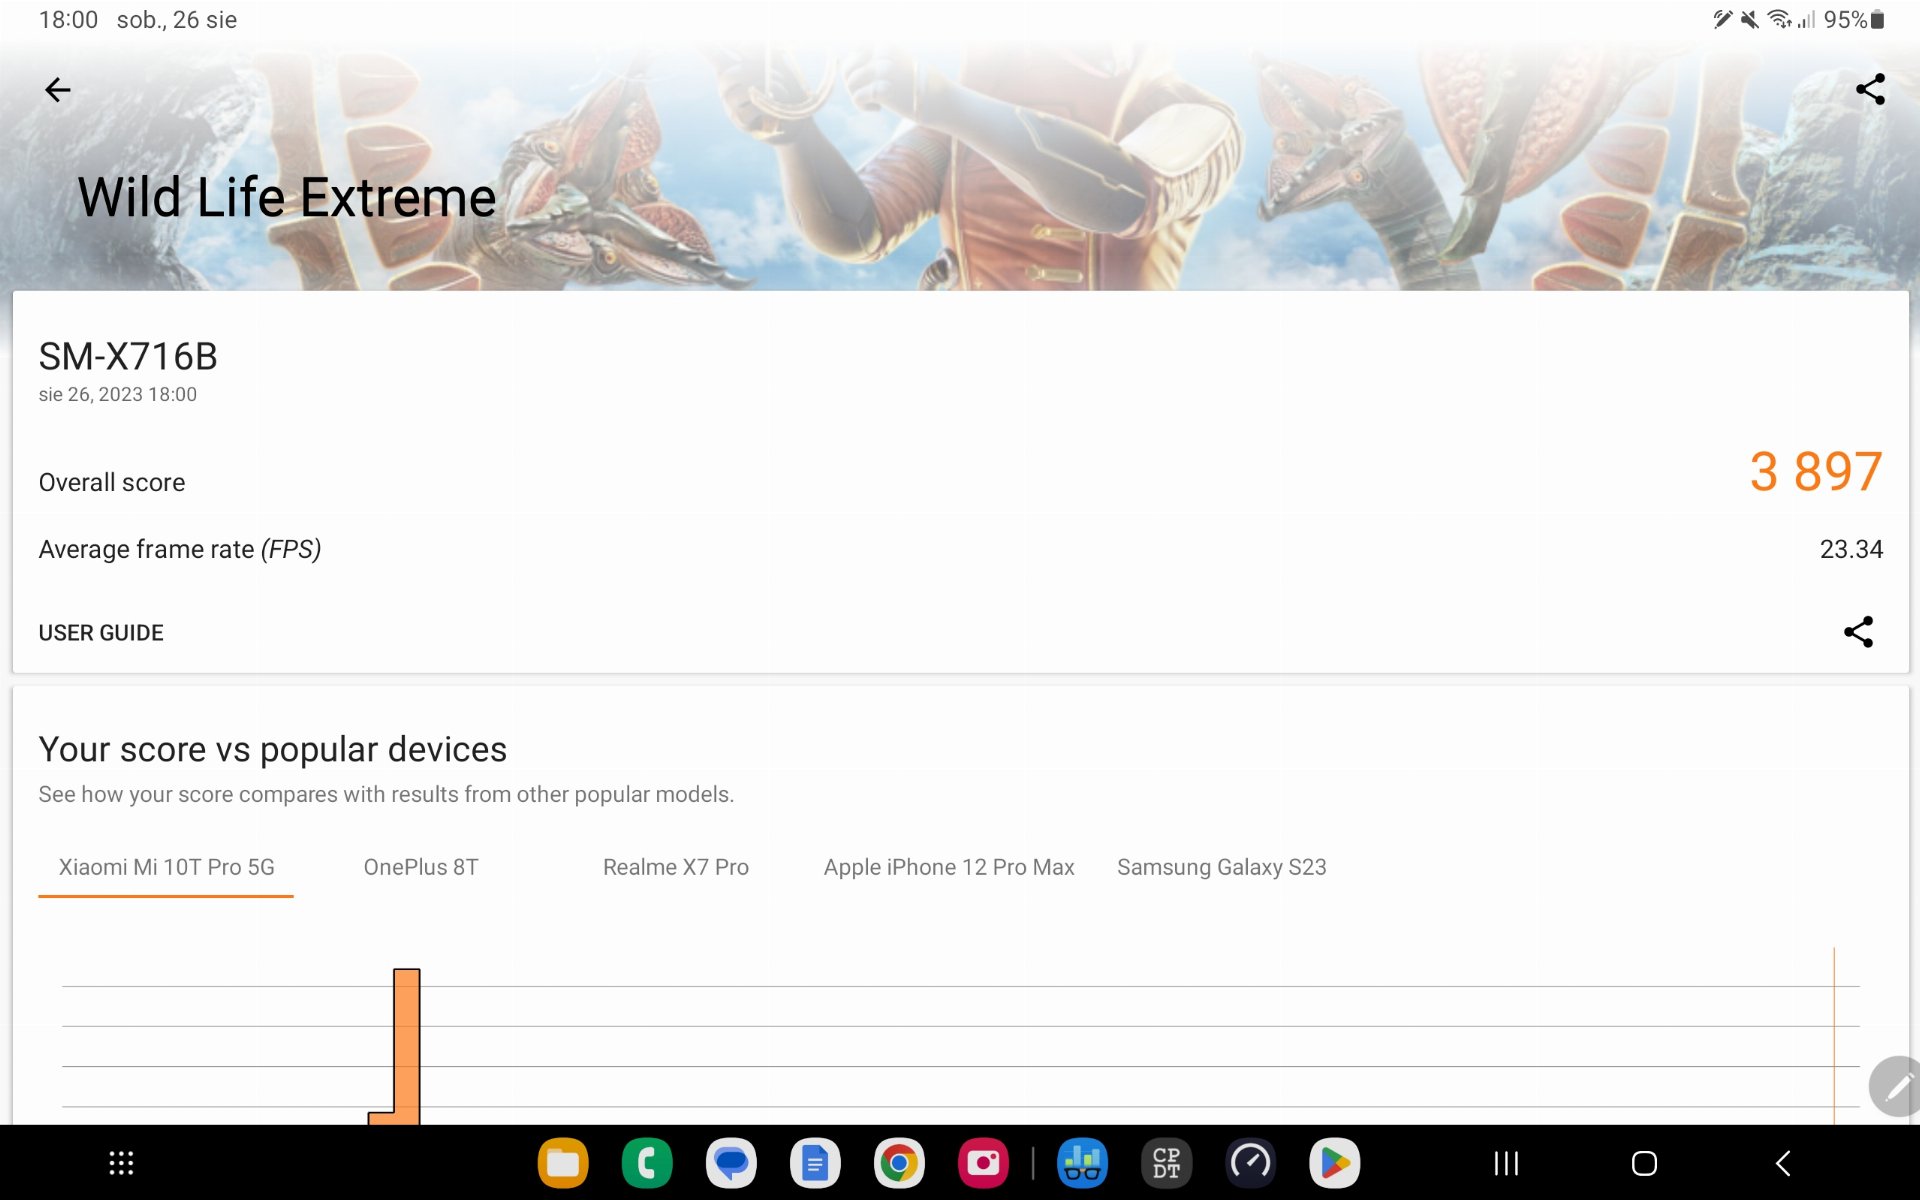Click the status bar clock 18:00
Image resolution: width=1920 pixels, height=1200 pixels.
coord(68,20)
